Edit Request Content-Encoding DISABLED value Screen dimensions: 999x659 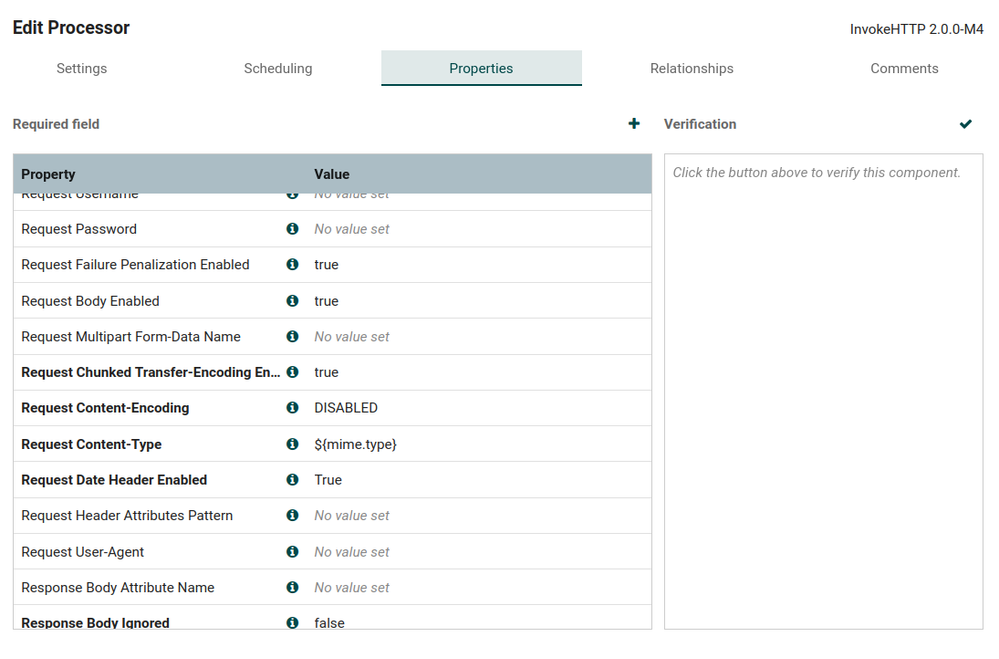[x=346, y=408]
